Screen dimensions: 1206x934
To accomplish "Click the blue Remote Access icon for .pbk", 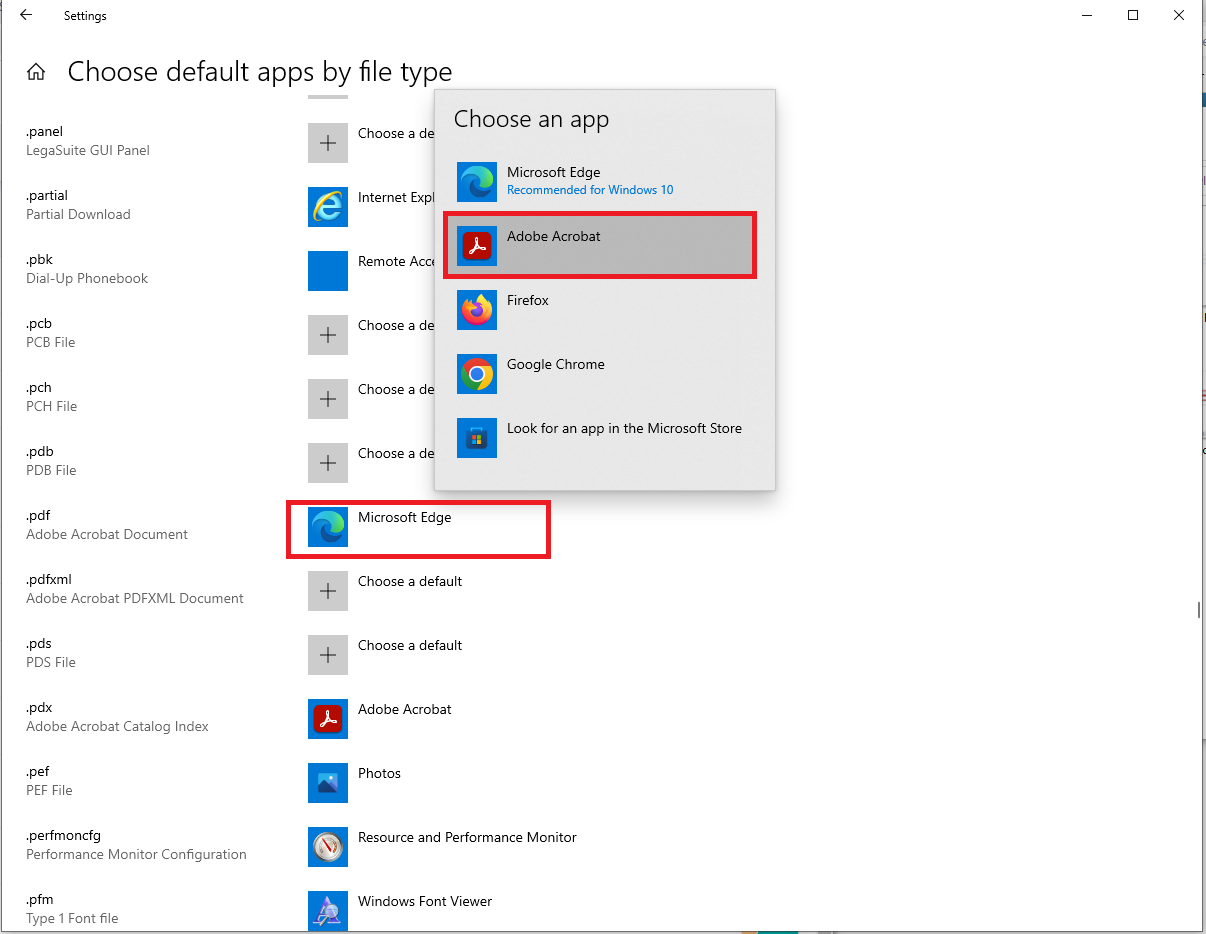I will (x=328, y=271).
